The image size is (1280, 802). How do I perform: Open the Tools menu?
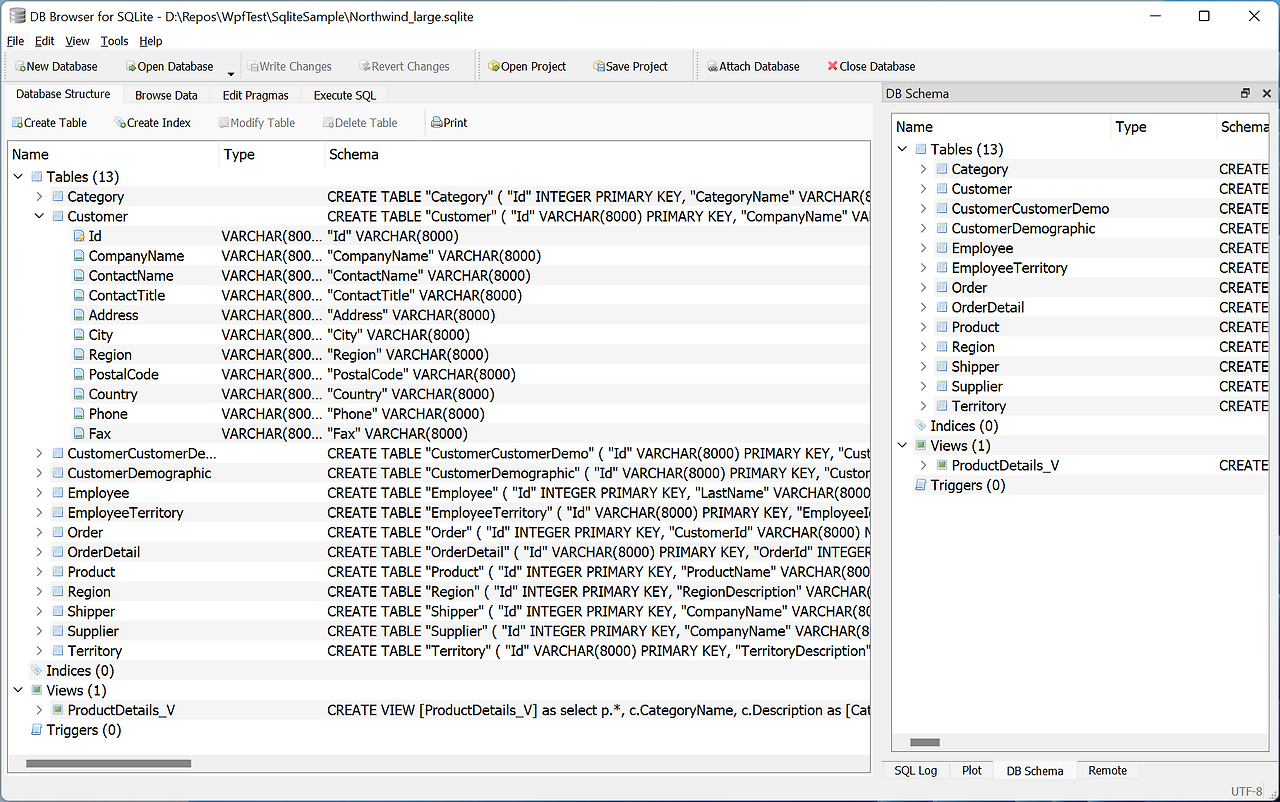pos(114,41)
